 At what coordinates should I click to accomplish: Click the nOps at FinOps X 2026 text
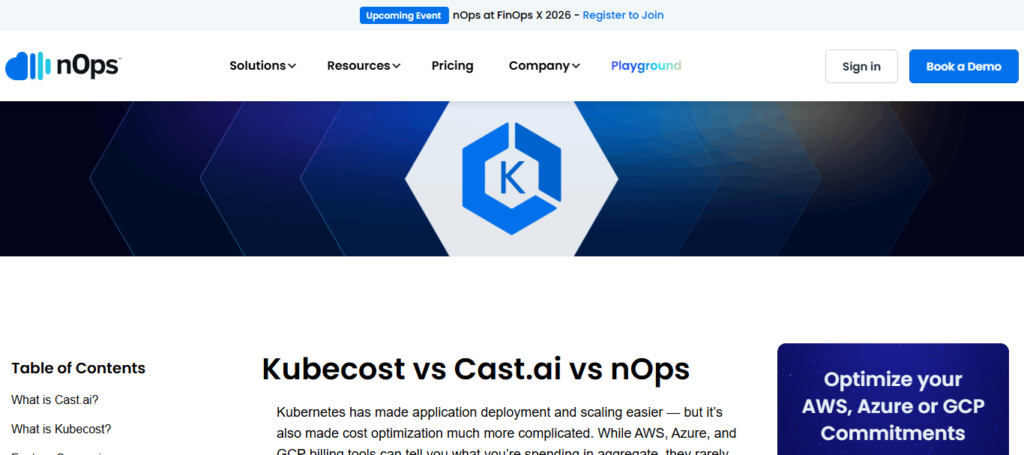[511, 15]
